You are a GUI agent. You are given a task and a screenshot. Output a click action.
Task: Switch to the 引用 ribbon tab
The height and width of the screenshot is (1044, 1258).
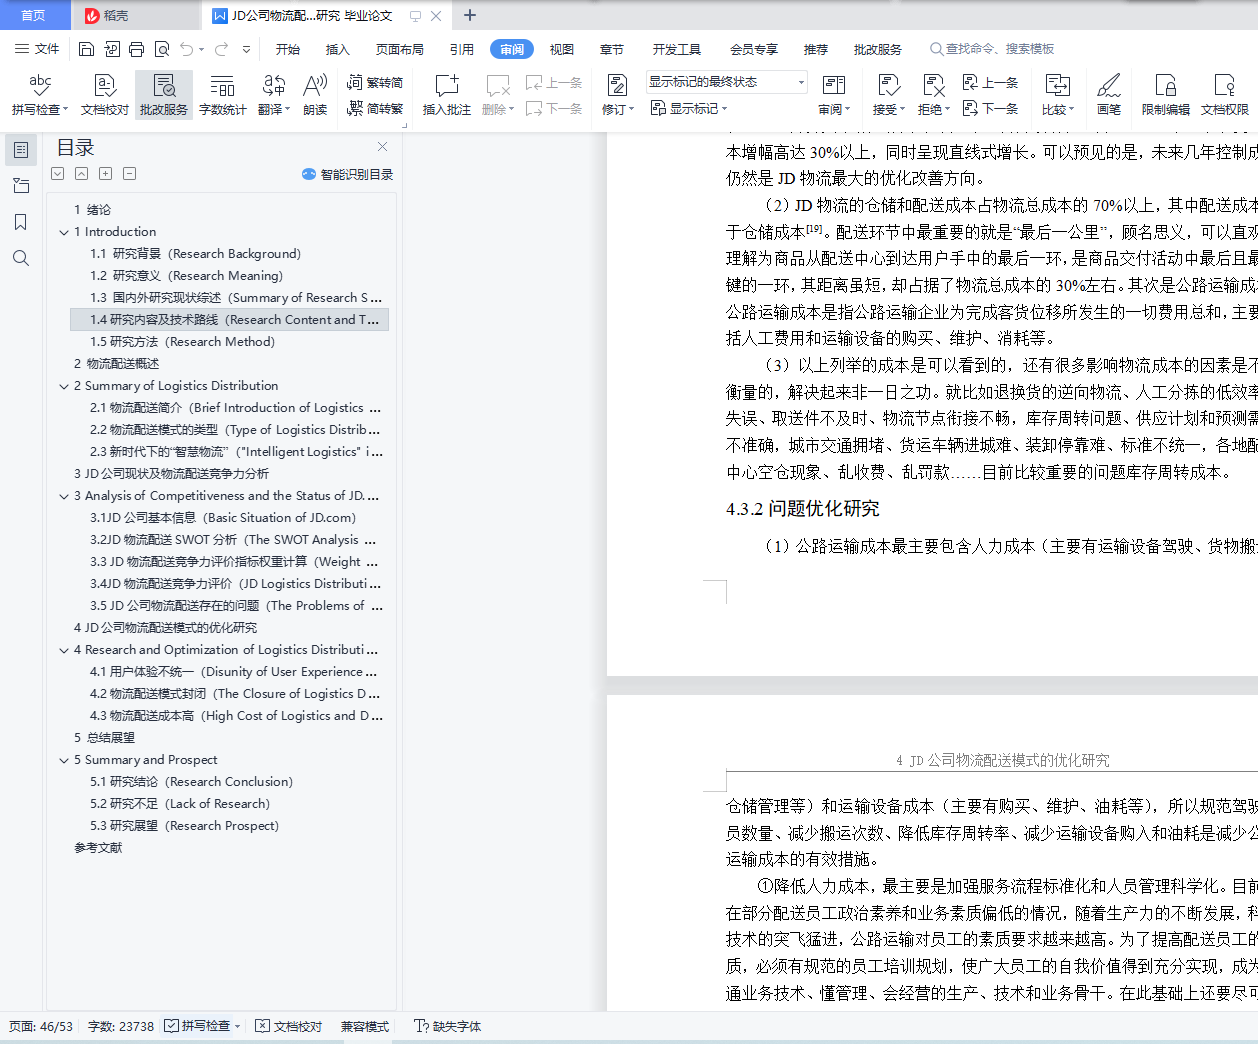point(462,49)
